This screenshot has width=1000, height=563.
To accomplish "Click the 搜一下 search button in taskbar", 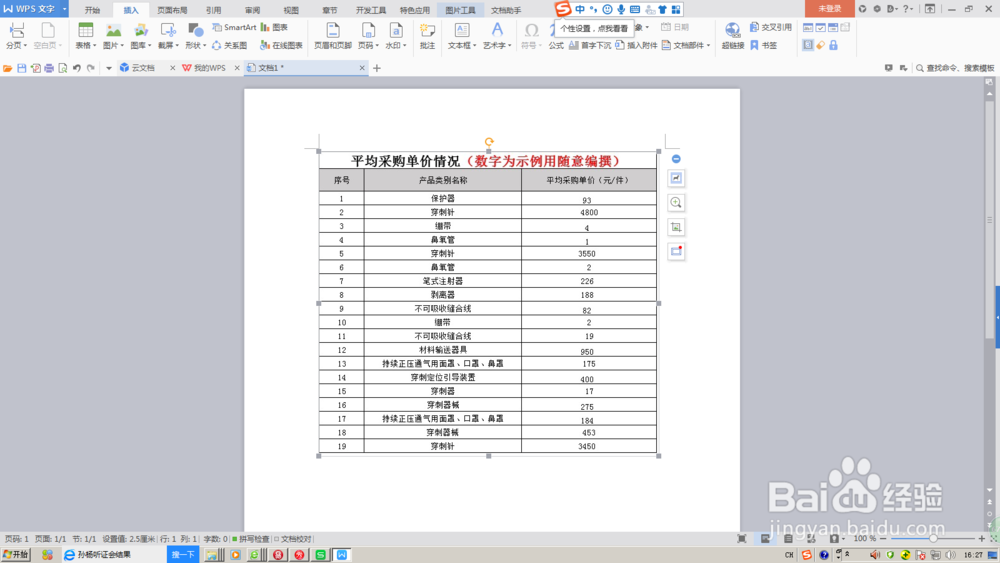I will pos(183,555).
